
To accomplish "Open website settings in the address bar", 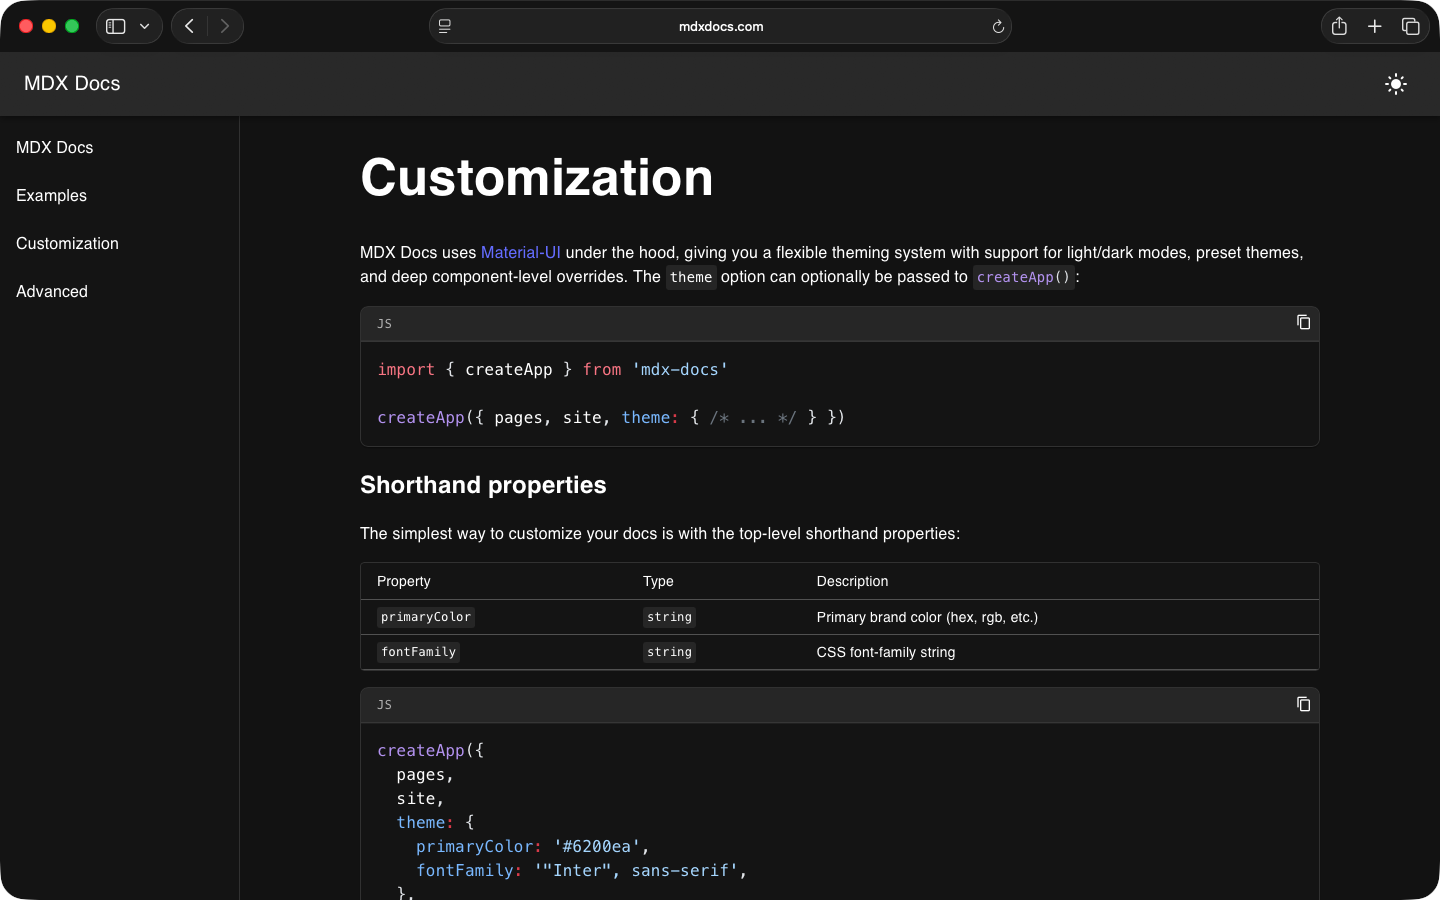I will (x=444, y=26).
